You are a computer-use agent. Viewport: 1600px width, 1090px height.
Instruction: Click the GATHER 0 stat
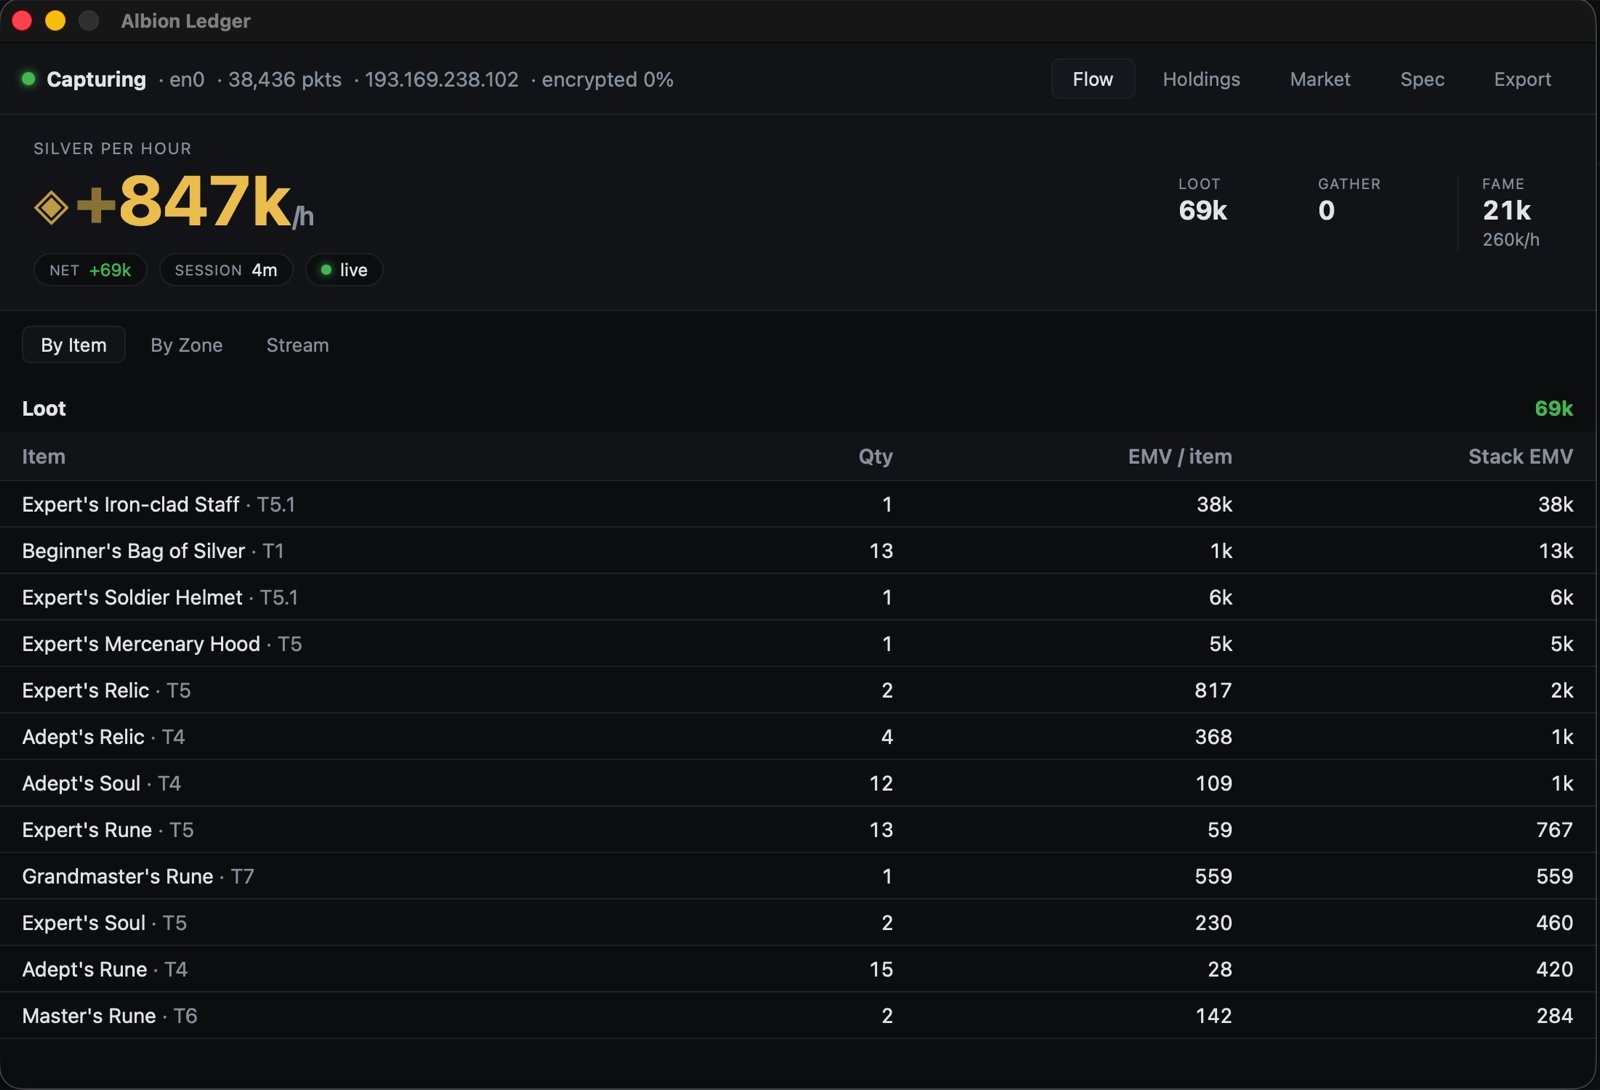pyautogui.click(x=1348, y=201)
